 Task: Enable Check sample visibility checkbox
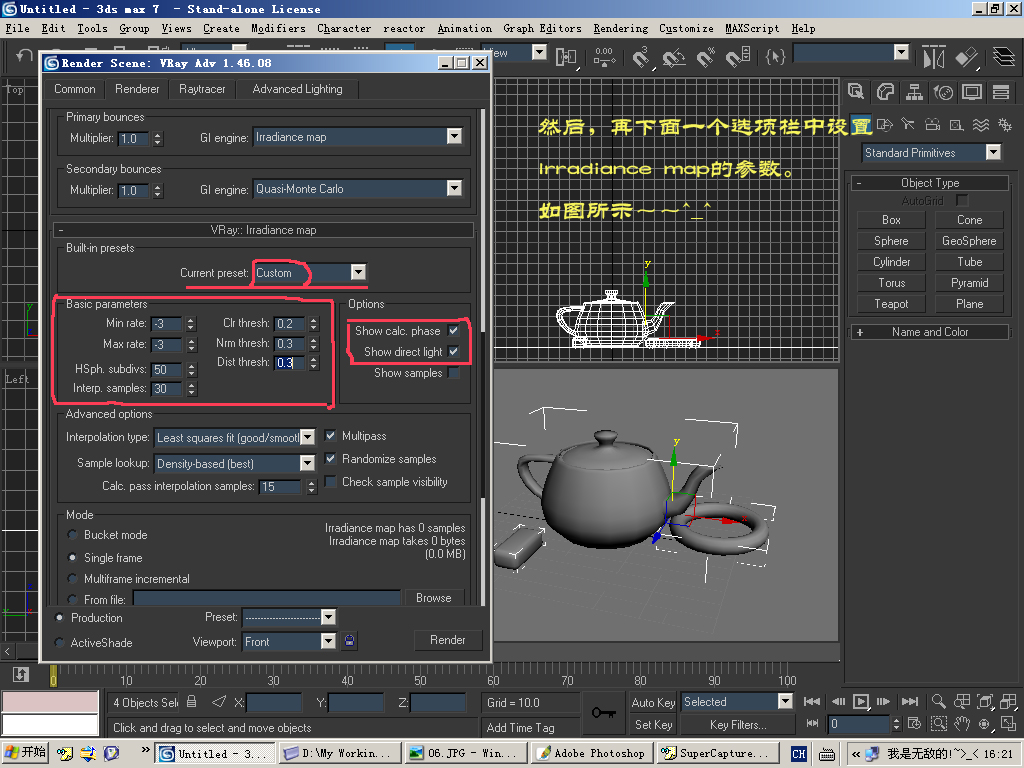[330, 481]
